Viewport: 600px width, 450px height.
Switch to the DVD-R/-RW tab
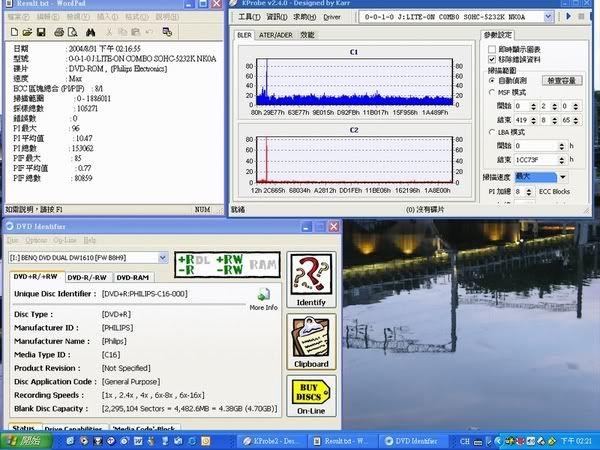pos(88,277)
